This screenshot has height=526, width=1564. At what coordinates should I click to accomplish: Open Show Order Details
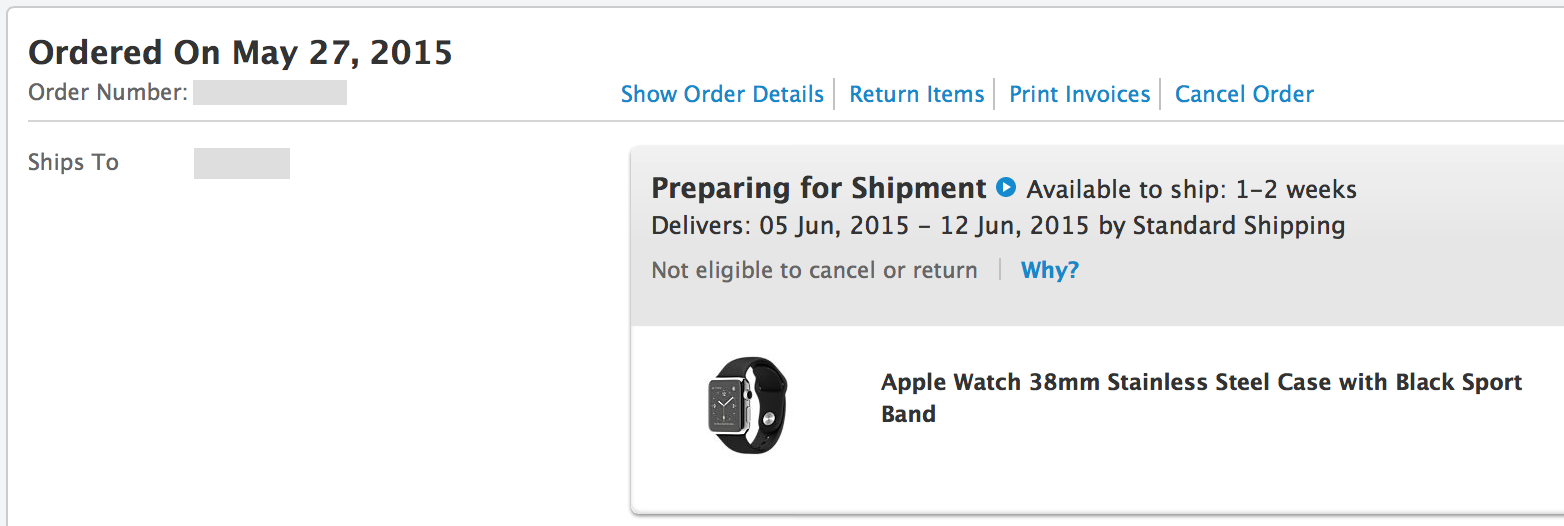(722, 94)
